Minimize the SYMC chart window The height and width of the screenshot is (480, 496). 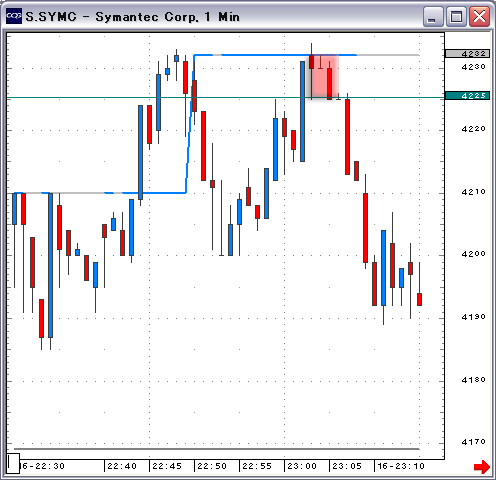(x=433, y=16)
